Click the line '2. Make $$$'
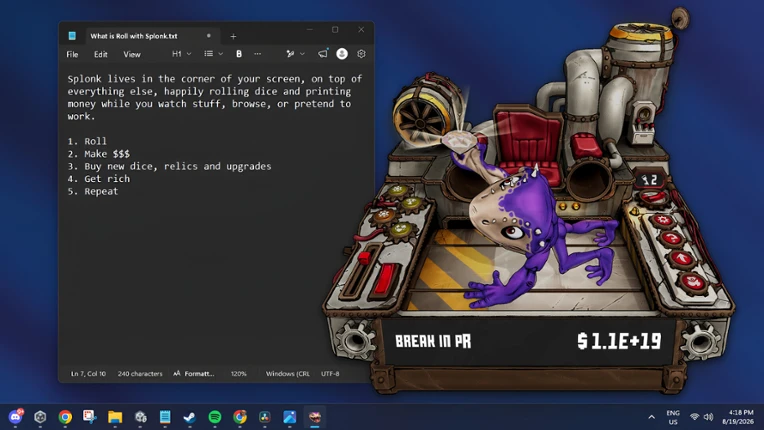This screenshot has height=430, width=764. tap(99, 154)
